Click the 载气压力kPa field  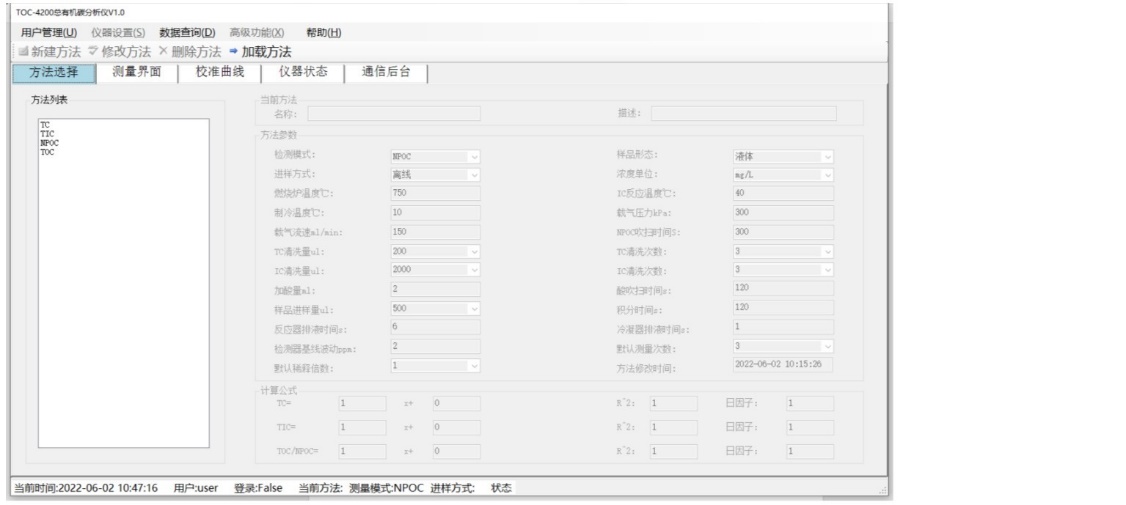783,213
